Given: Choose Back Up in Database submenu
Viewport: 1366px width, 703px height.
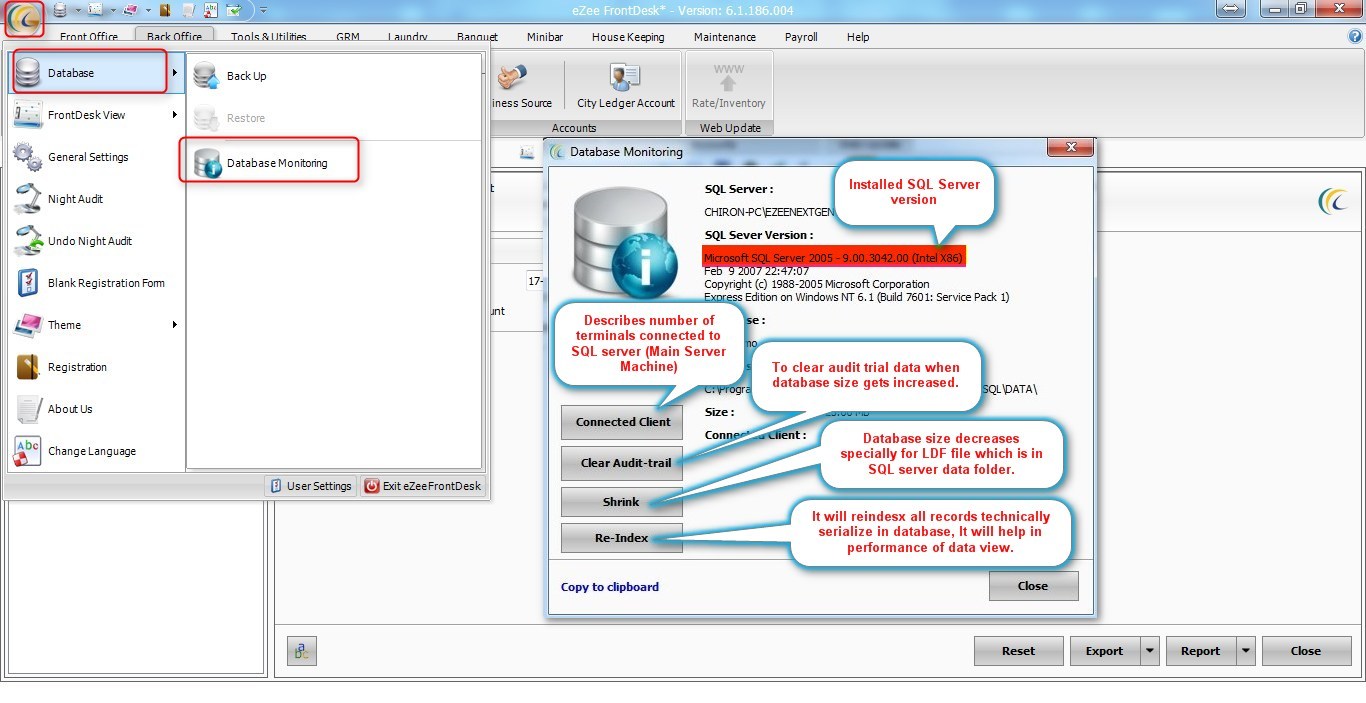Looking at the screenshot, I should [334, 76].
